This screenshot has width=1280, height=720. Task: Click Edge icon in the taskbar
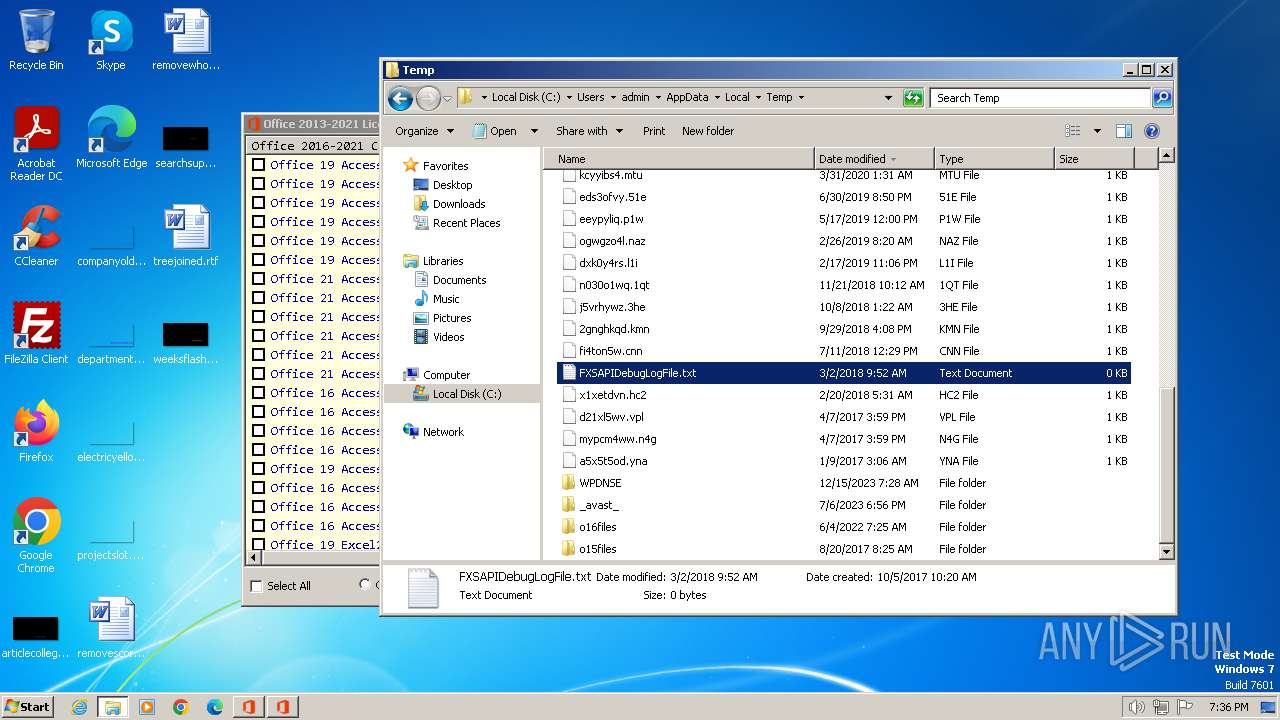click(214, 707)
